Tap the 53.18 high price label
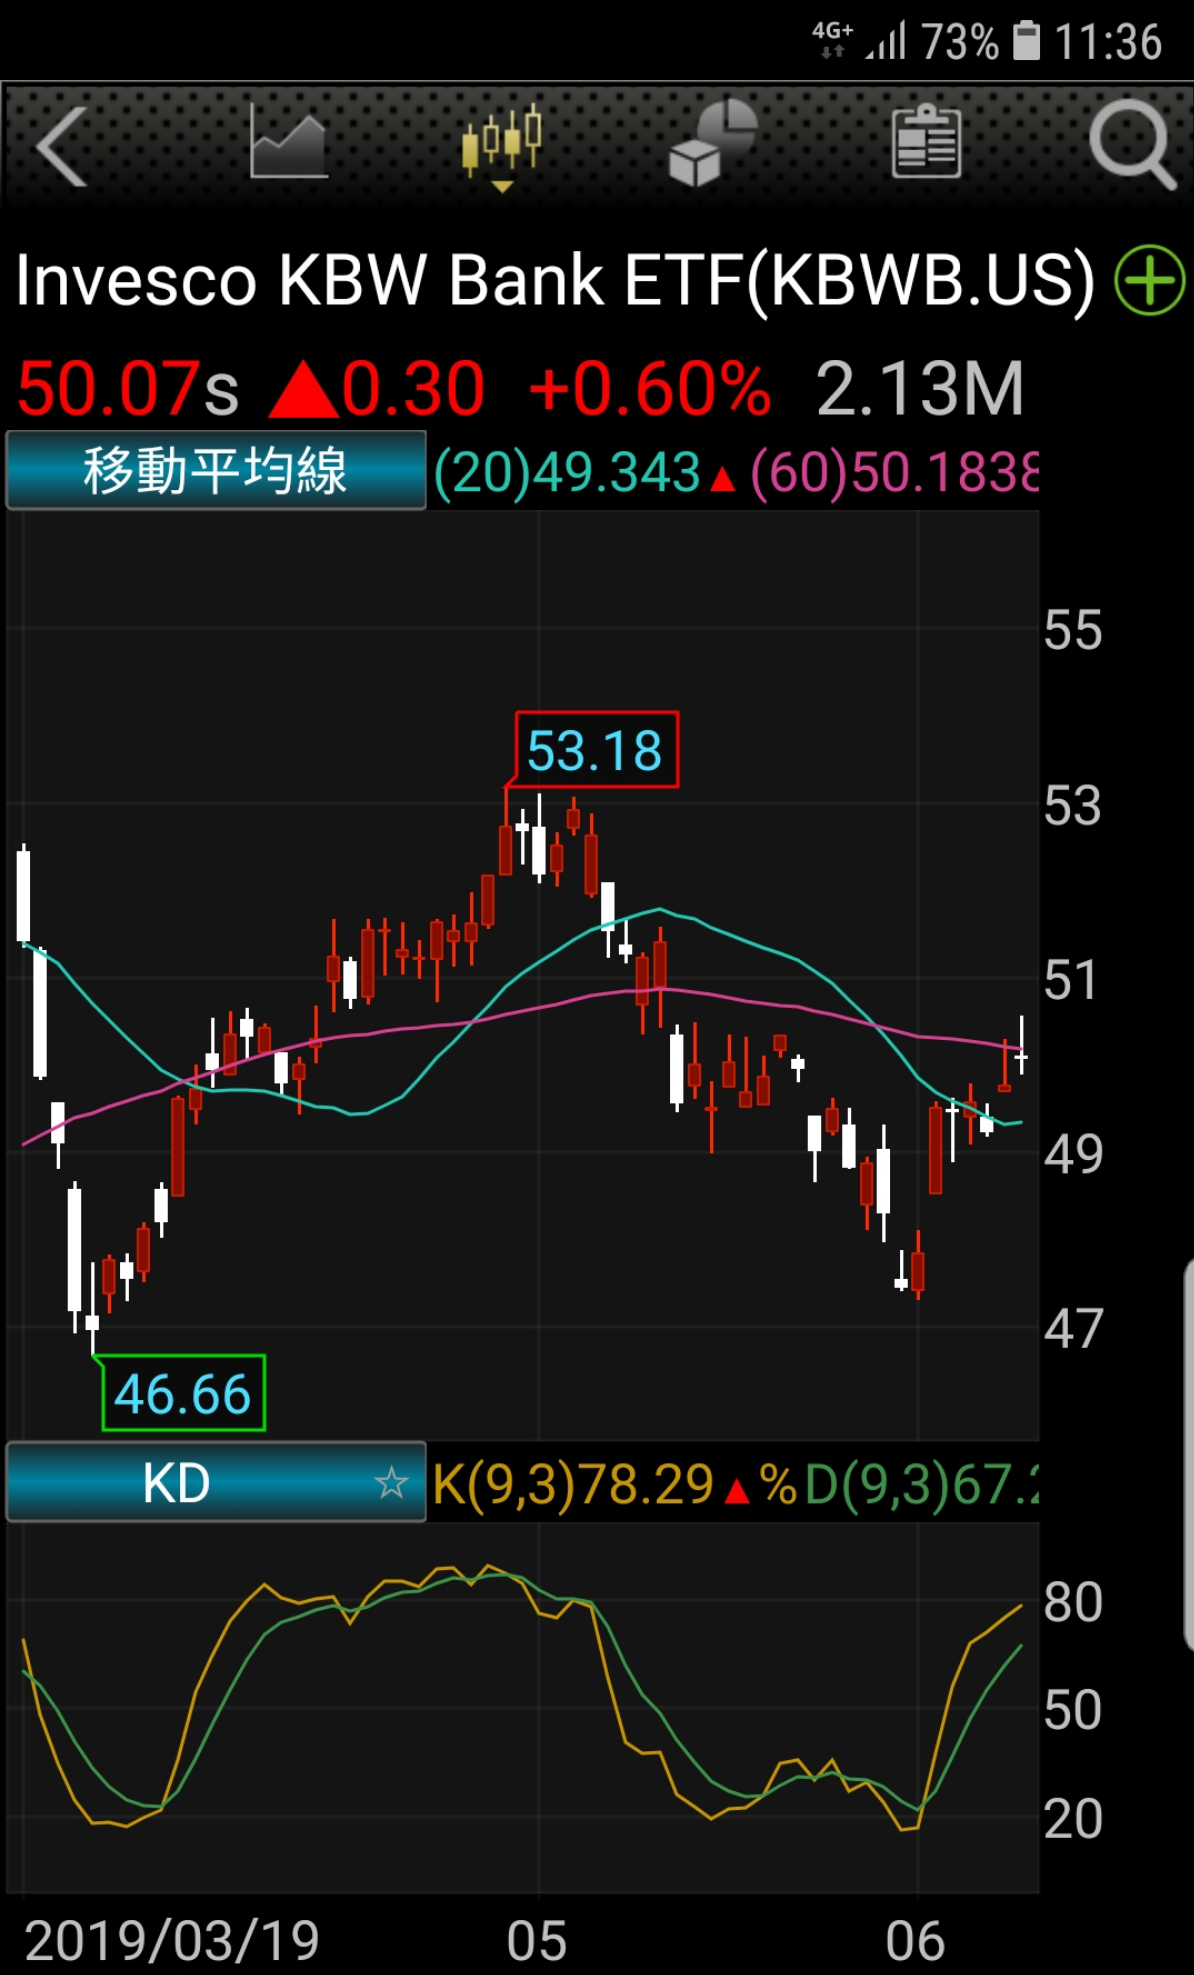The height and width of the screenshot is (1975, 1194). click(x=596, y=750)
